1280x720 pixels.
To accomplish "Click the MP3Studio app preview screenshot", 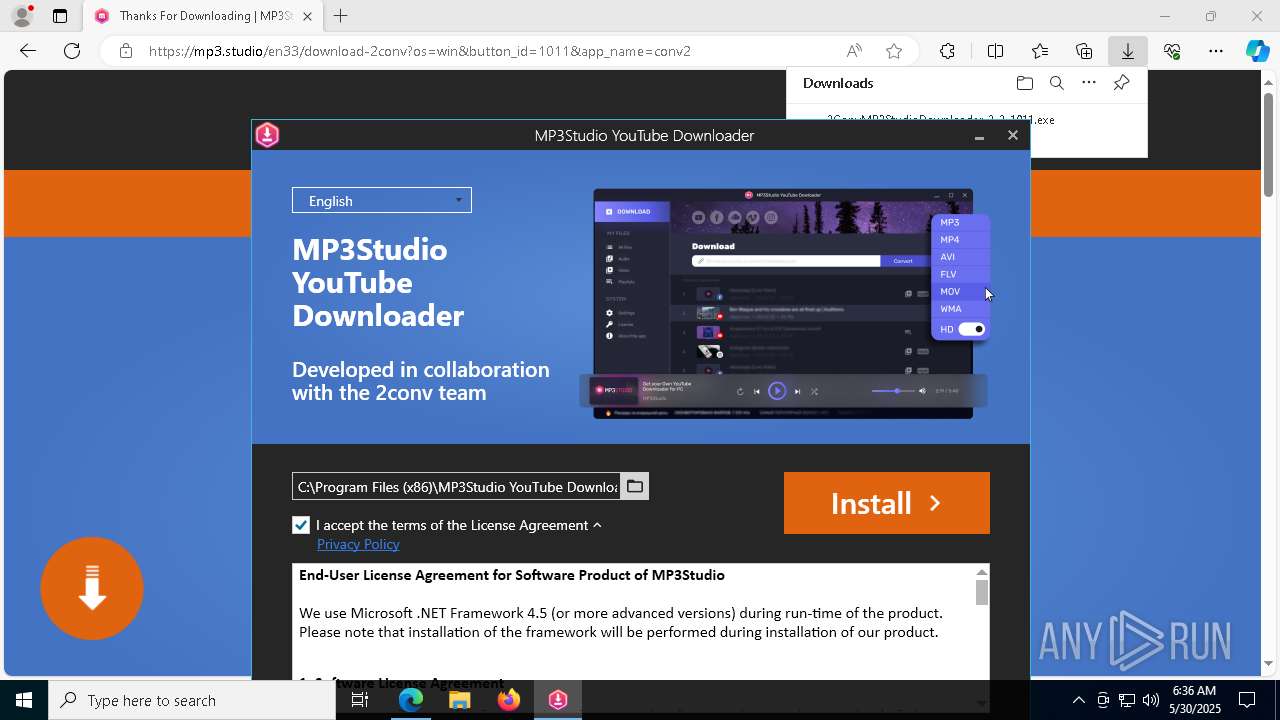I will [783, 303].
